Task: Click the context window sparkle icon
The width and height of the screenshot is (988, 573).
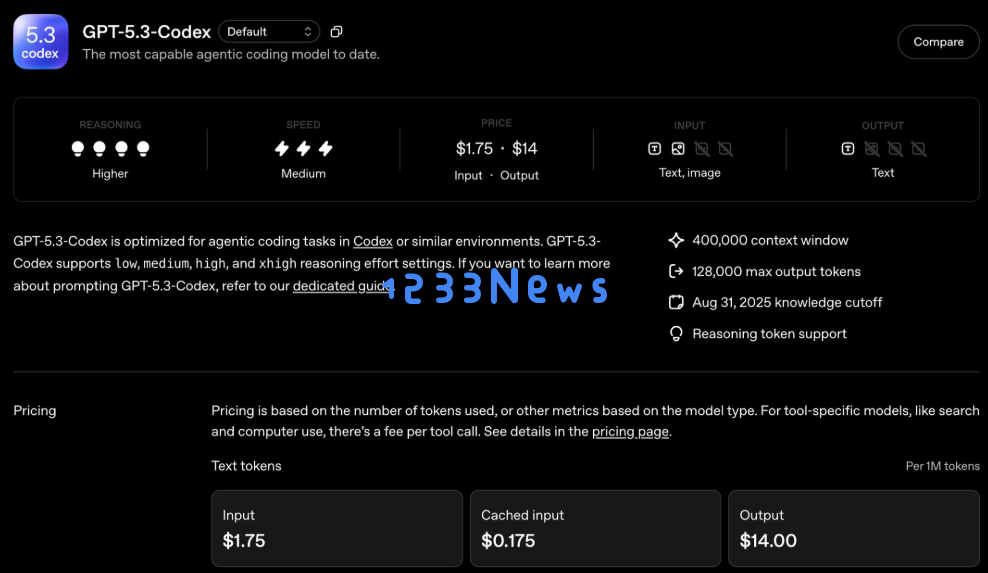Action: [676, 241]
